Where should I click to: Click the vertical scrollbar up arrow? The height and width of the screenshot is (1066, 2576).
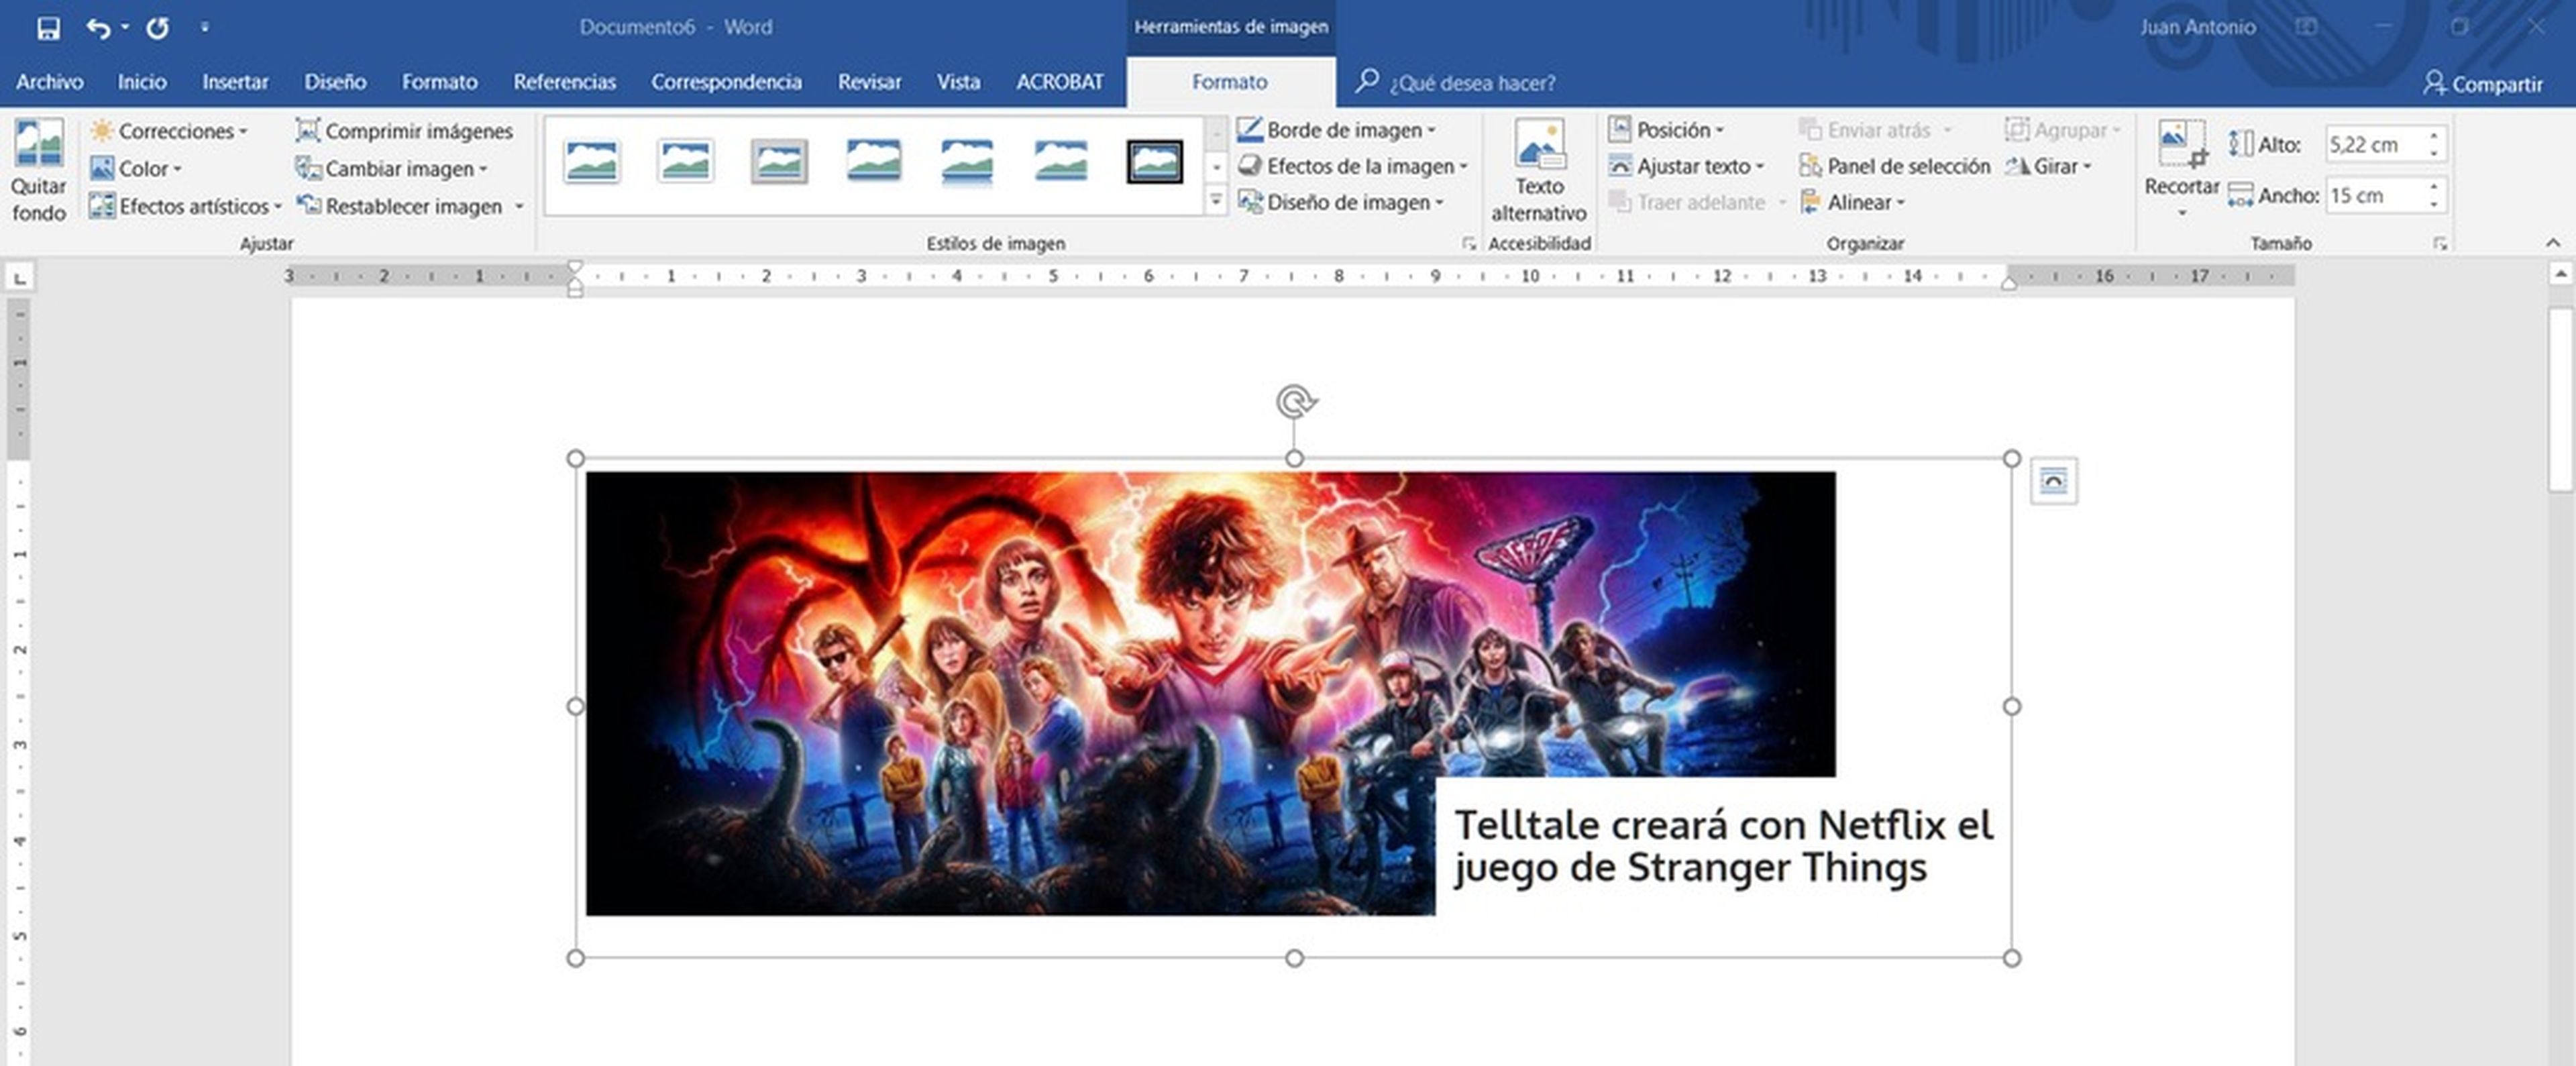[x=2560, y=274]
